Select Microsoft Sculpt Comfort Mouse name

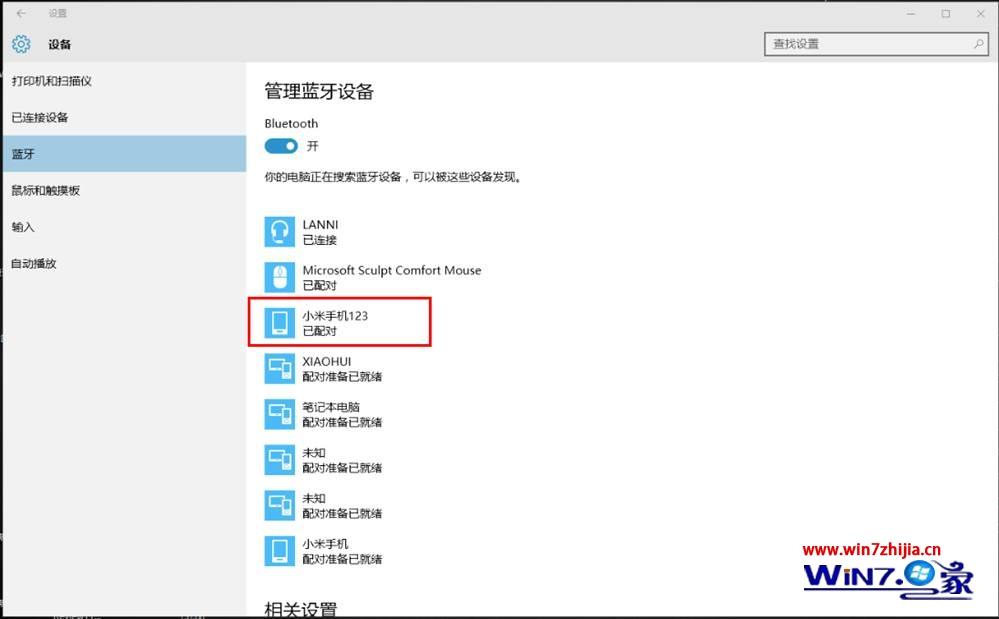392,270
